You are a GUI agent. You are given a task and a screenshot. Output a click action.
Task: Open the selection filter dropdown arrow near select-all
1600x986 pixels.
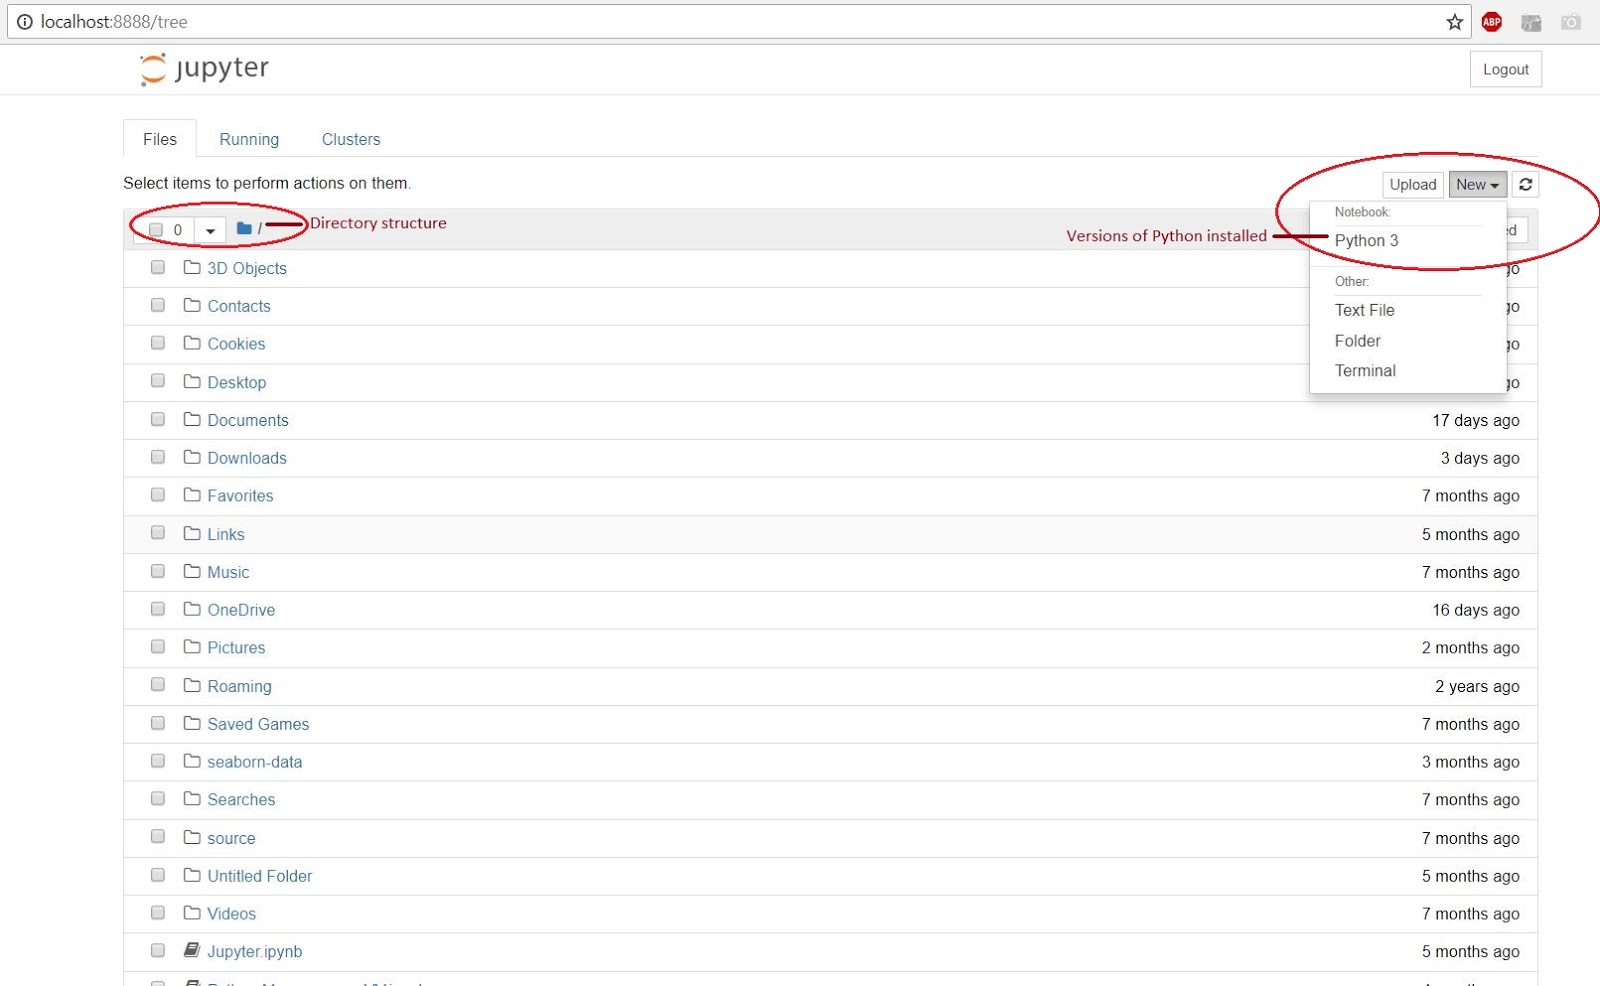[210, 230]
